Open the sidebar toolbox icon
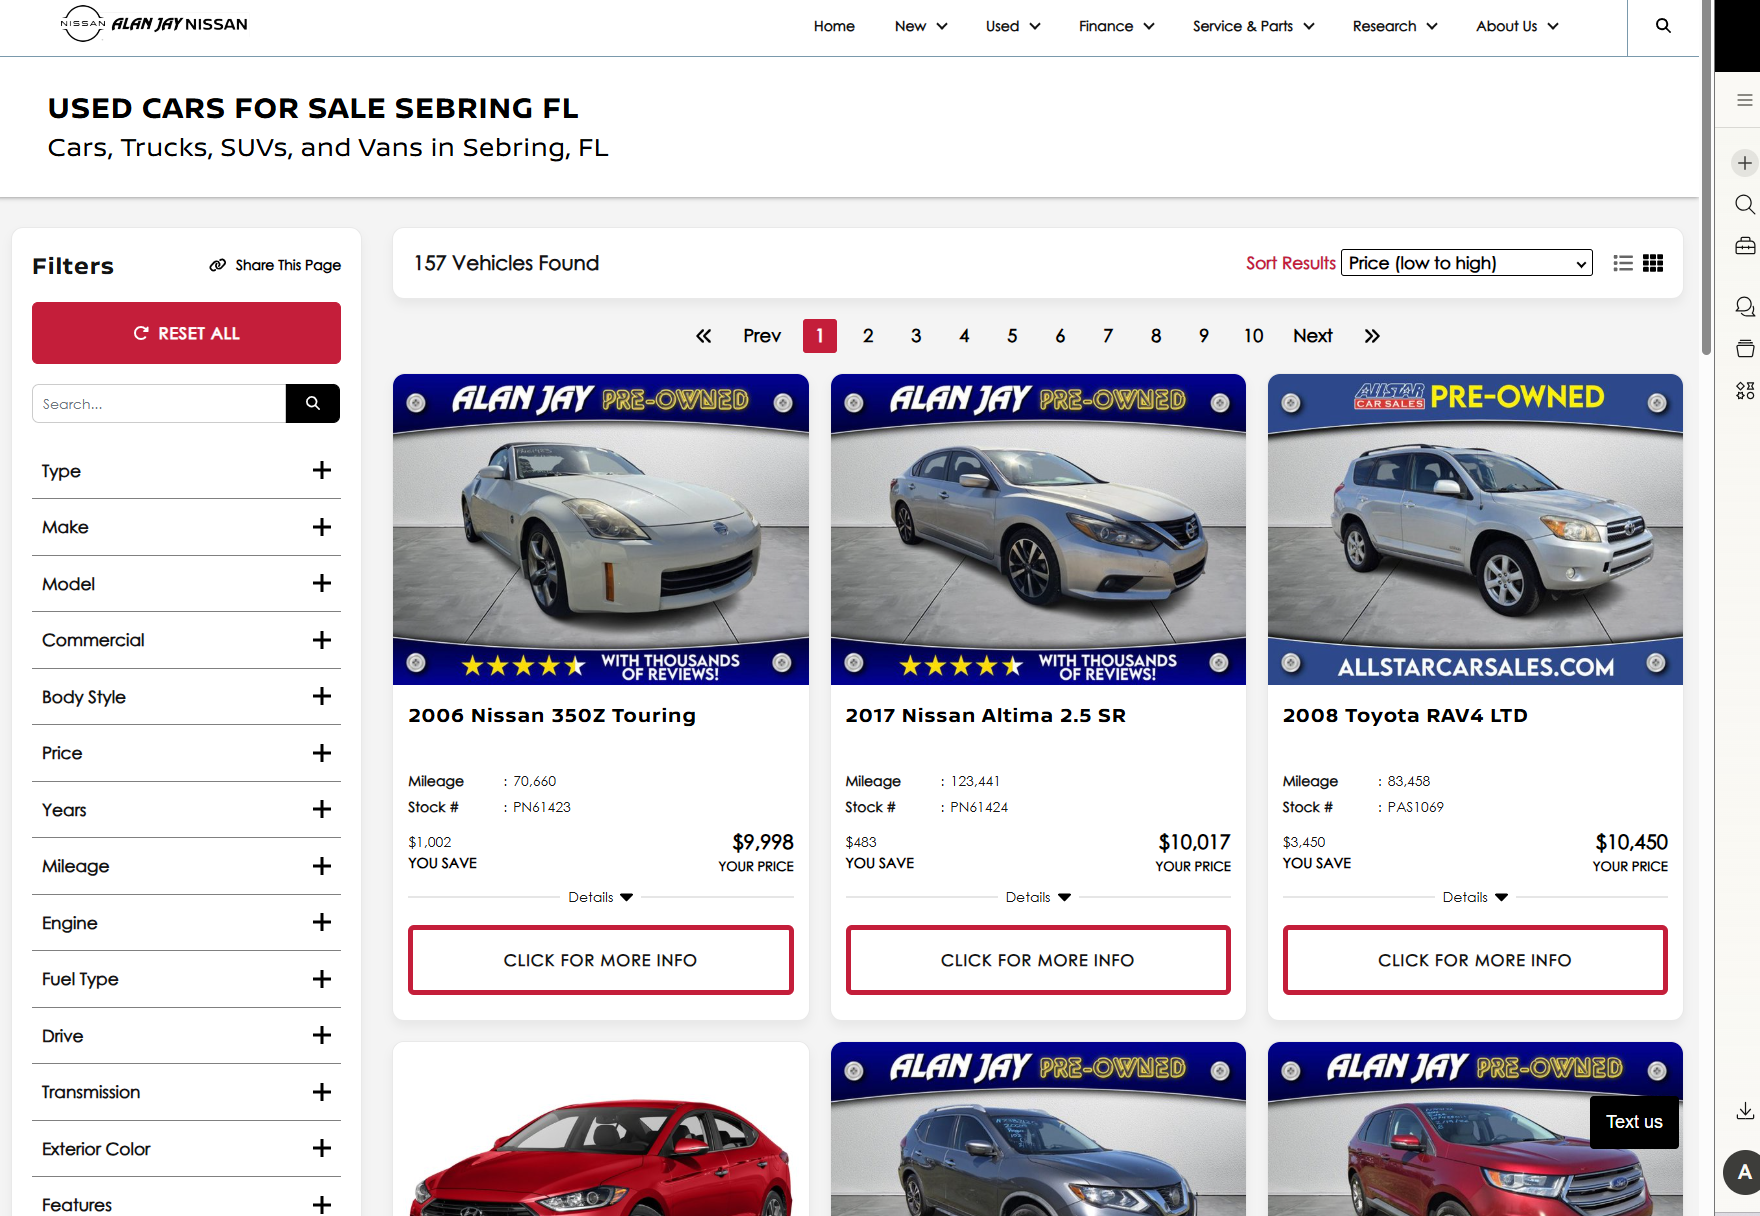Image resolution: width=1760 pixels, height=1216 pixels. pyautogui.click(x=1745, y=246)
